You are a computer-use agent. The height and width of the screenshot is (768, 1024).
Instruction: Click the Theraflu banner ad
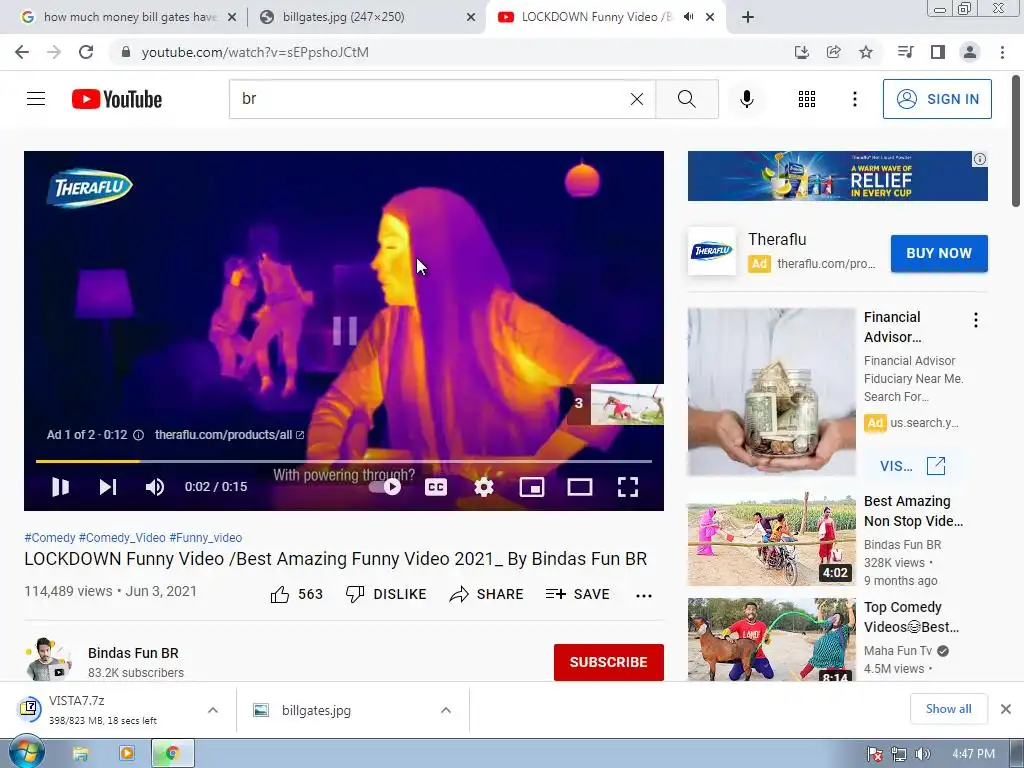[x=837, y=176]
